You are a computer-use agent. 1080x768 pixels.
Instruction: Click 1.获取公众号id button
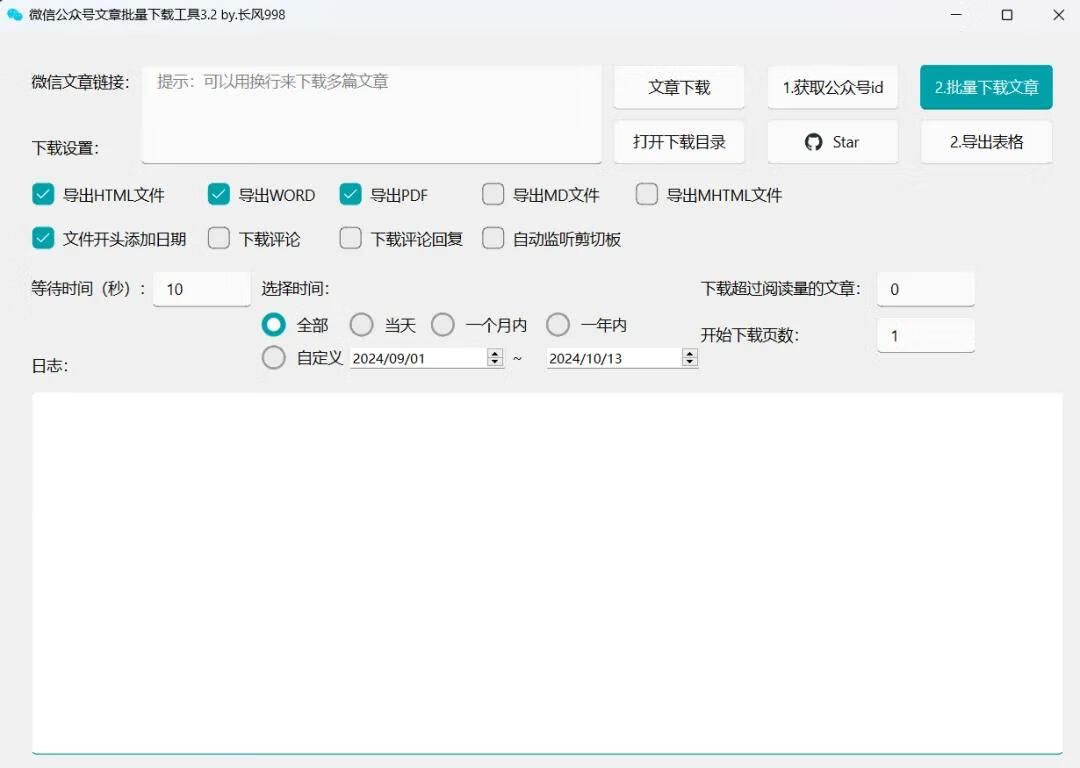pyautogui.click(x=833, y=87)
